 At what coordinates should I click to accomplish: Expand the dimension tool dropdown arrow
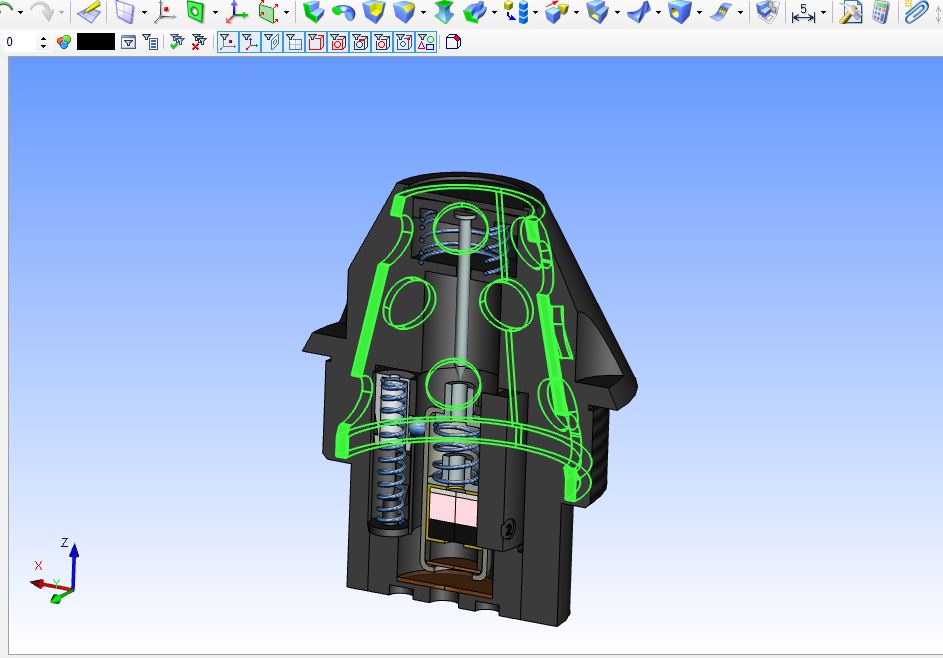pos(823,13)
